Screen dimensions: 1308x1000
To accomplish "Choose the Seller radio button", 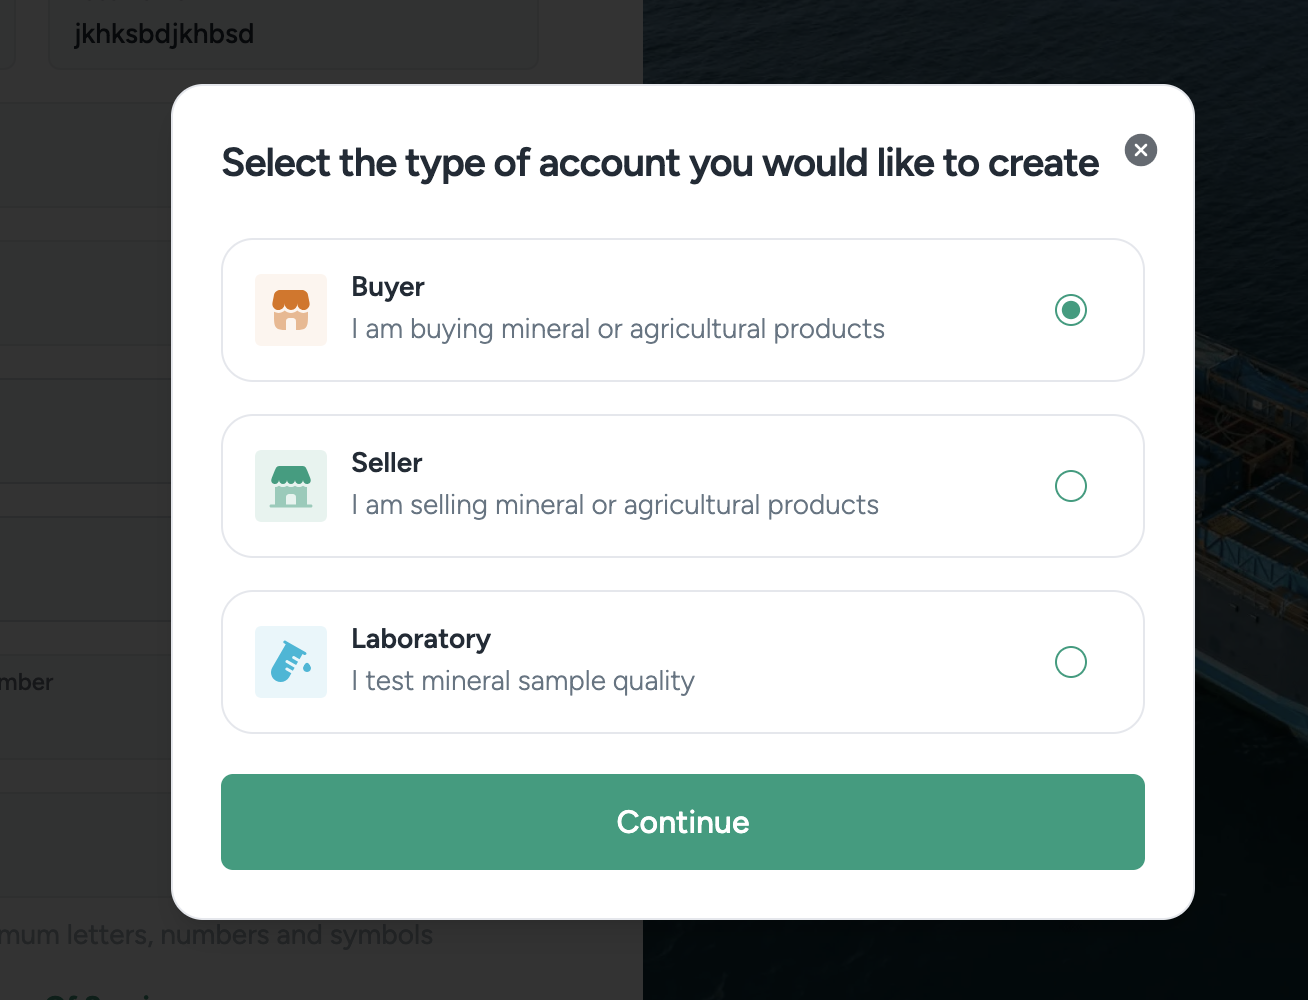I will tap(1071, 486).
